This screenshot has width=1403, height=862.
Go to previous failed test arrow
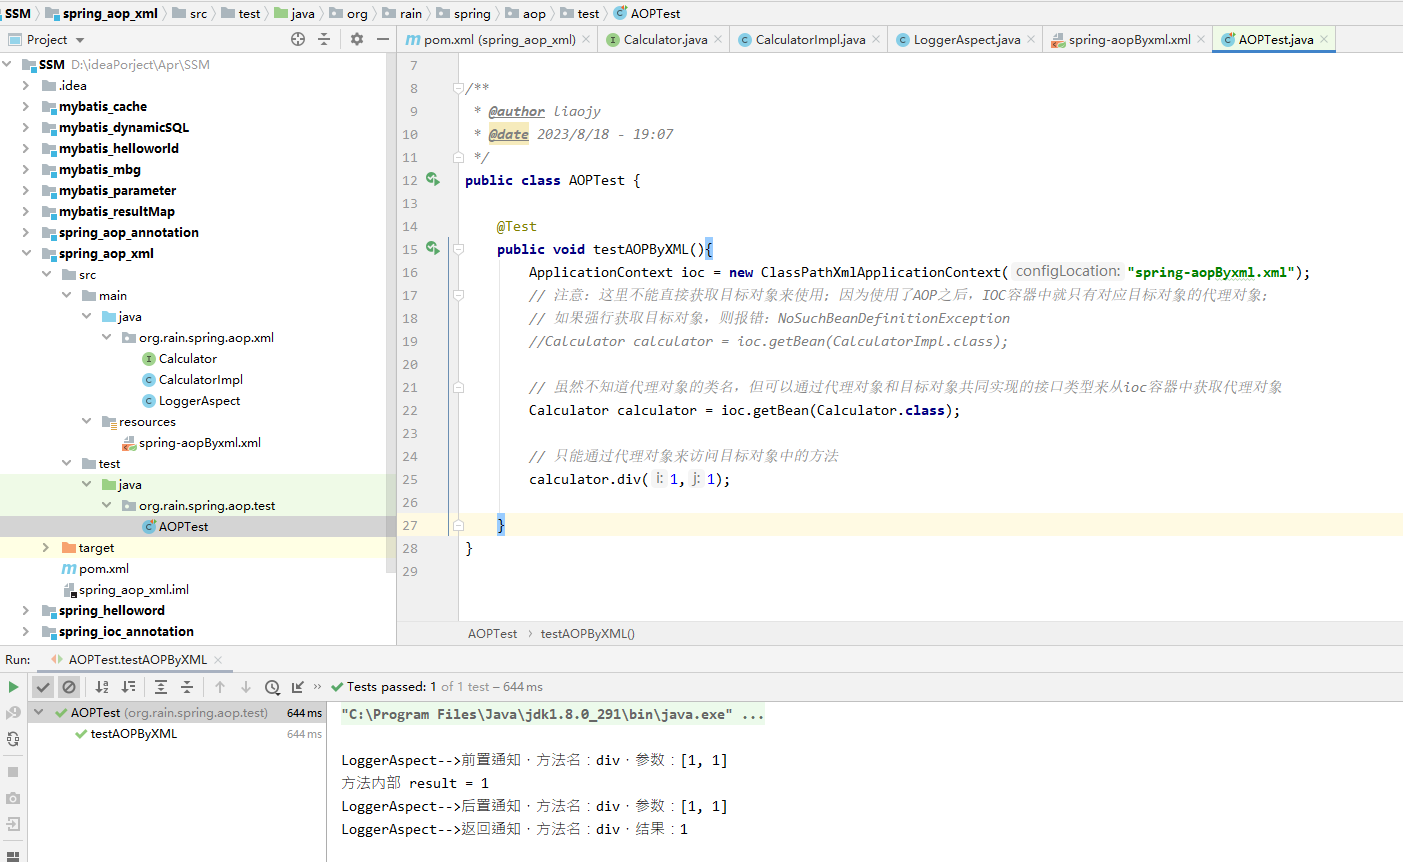tap(220, 687)
